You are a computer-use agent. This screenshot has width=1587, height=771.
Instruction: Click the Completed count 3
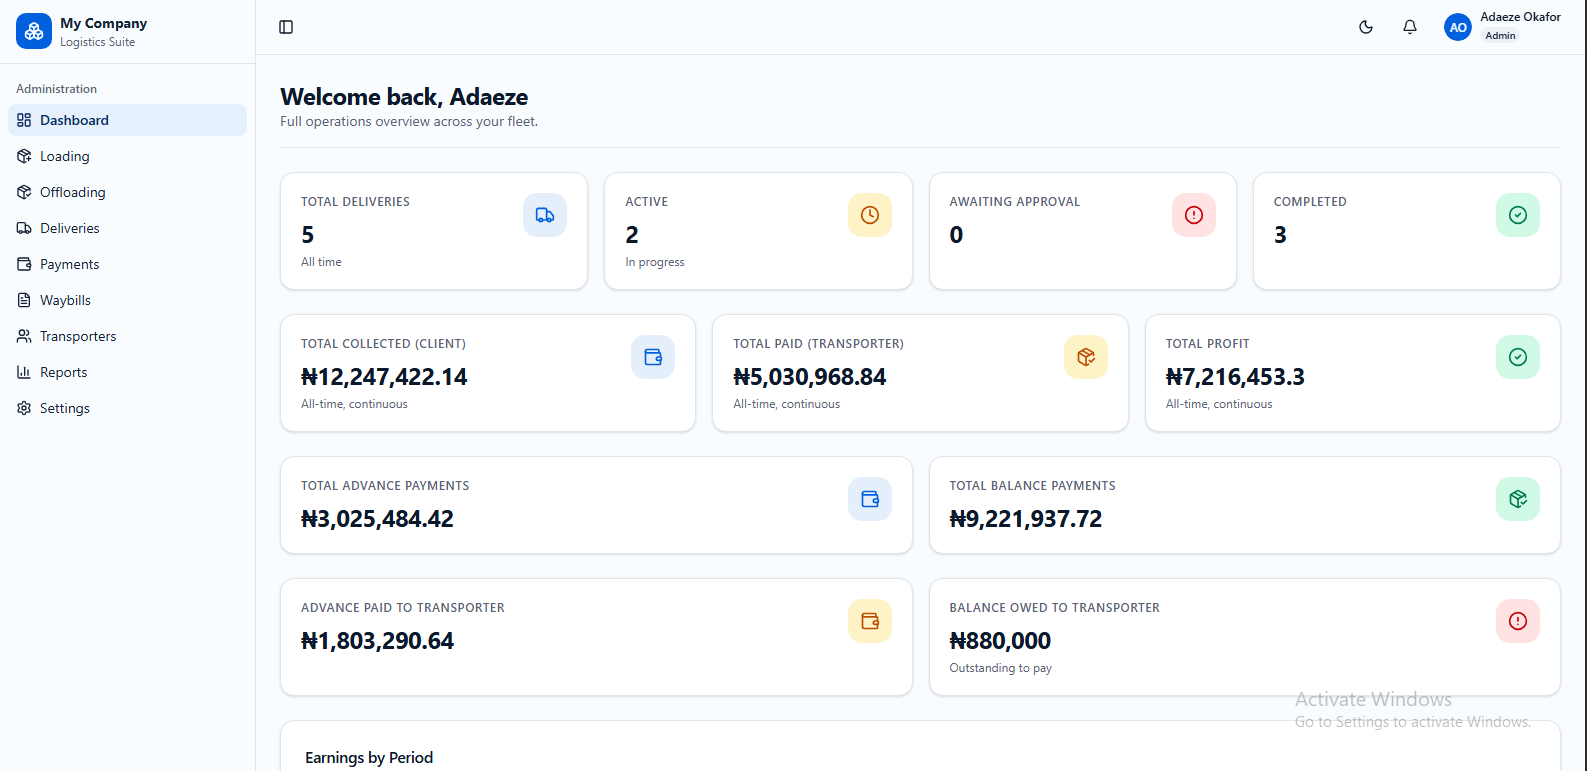pyautogui.click(x=1280, y=235)
